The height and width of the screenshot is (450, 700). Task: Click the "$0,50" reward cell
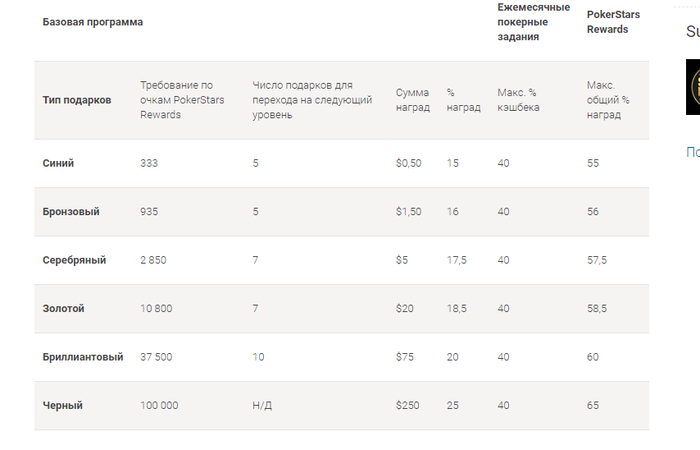pyautogui.click(x=408, y=163)
